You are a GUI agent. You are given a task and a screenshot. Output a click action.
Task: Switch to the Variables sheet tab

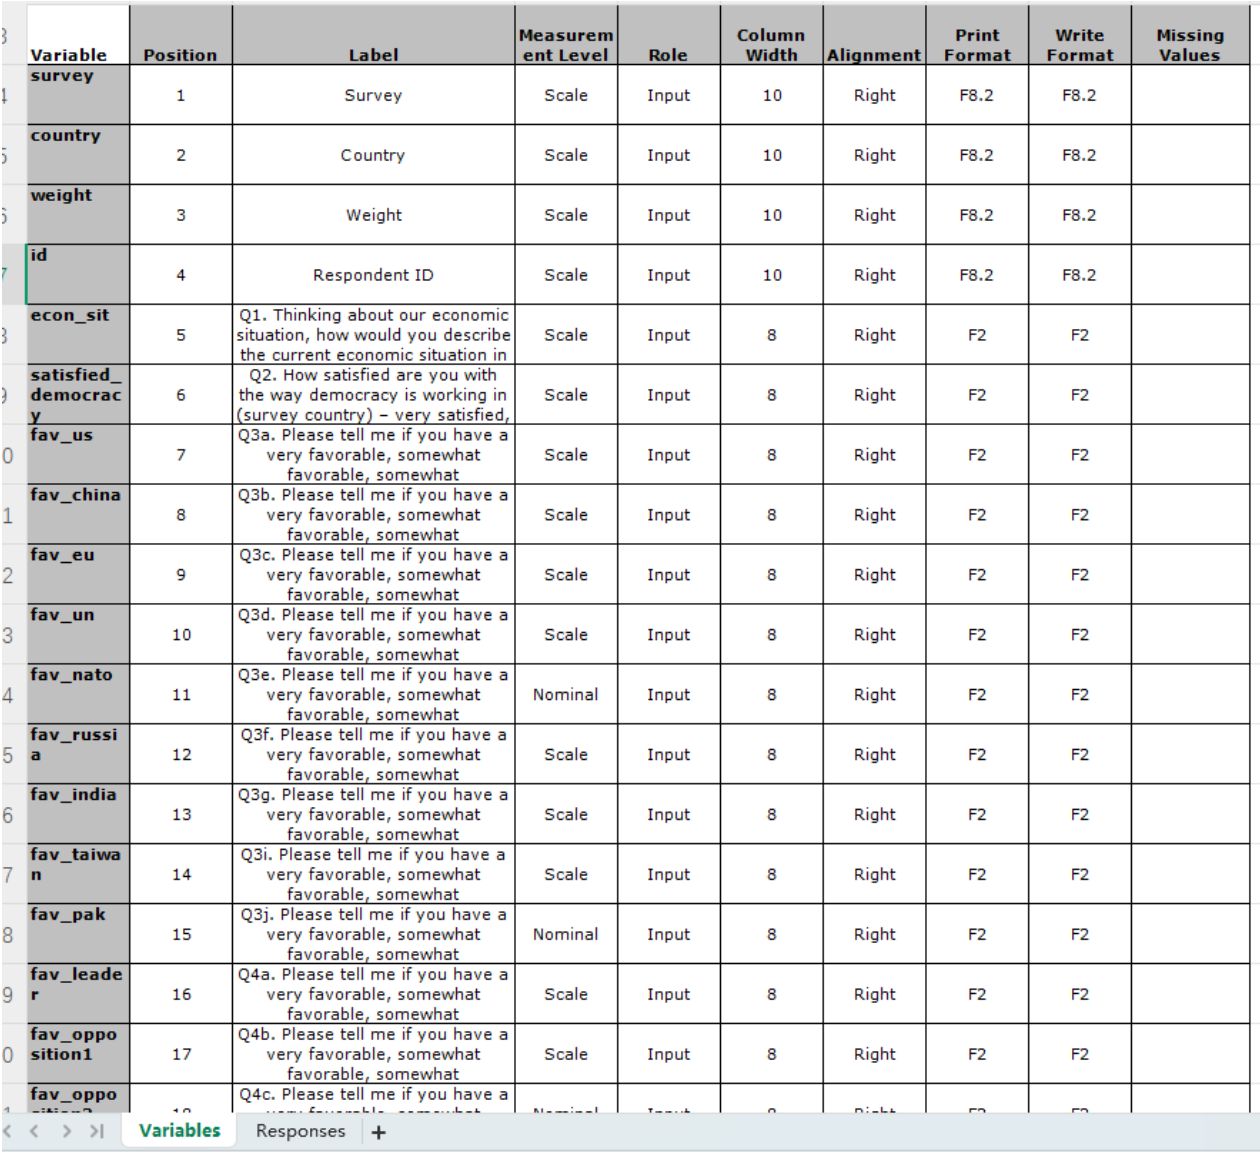pyautogui.click(x=179, y=1131)
